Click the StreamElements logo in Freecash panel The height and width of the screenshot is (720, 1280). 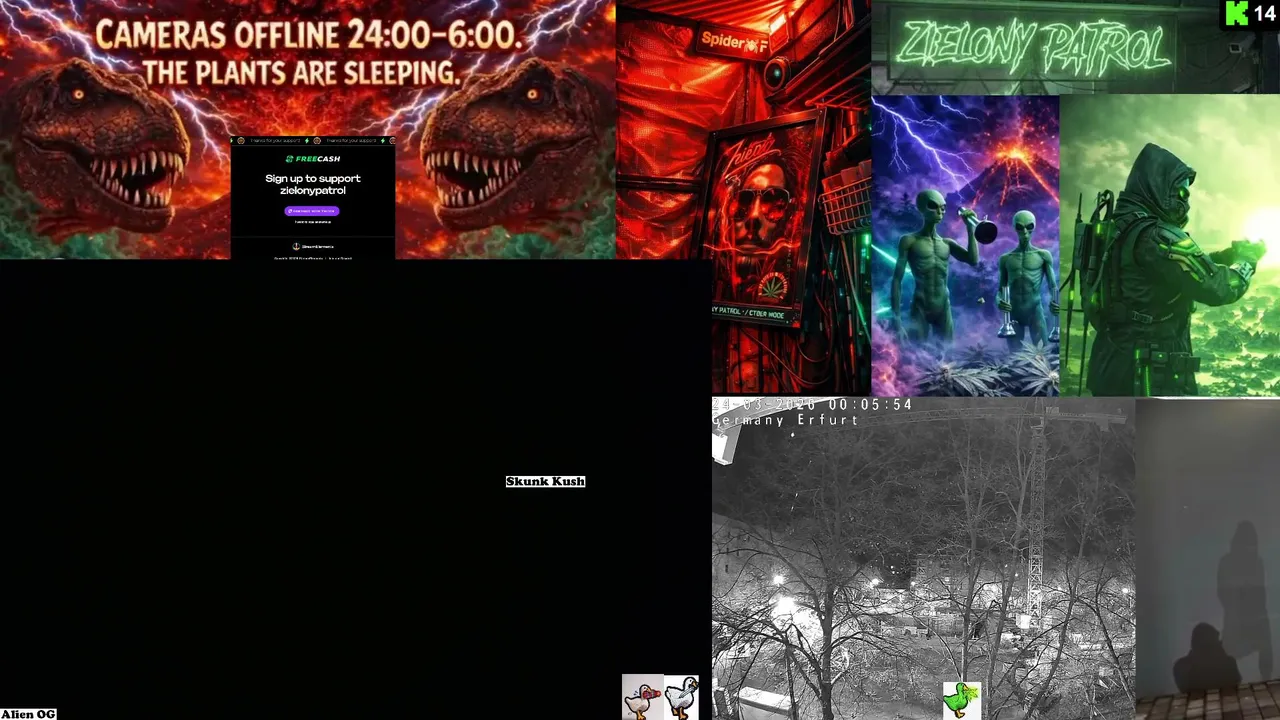click(312, 246)
